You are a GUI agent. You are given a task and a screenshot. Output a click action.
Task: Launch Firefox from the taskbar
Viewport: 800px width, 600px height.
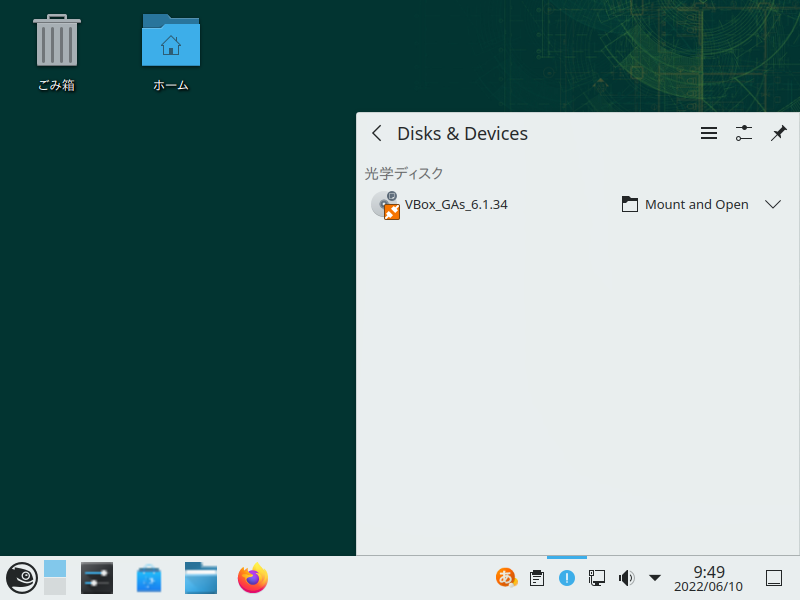[x=253, y=578]
